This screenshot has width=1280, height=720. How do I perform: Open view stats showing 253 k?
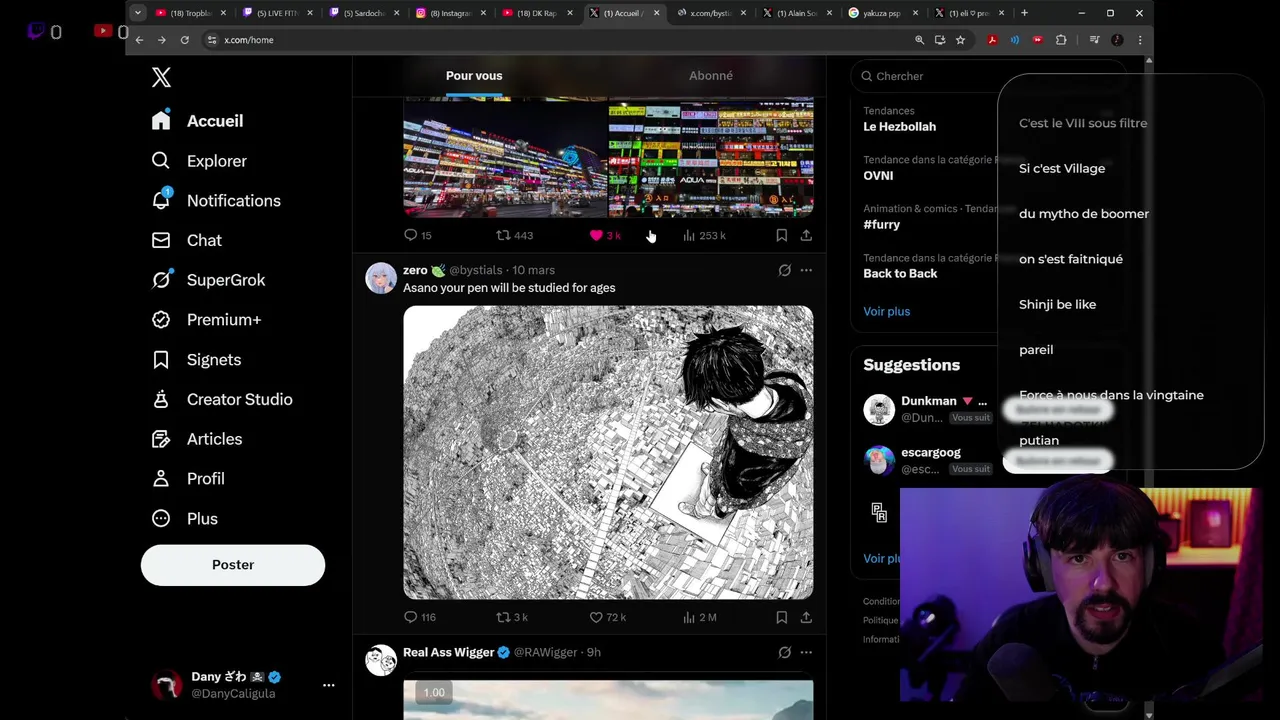click(704, 235)
